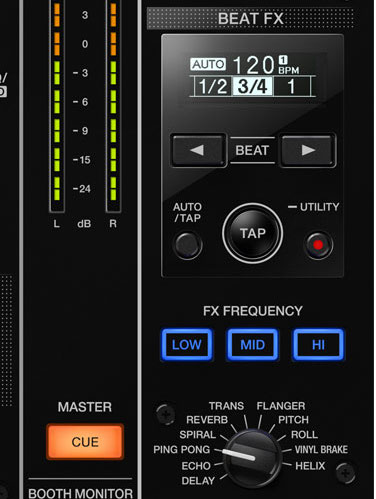Click the screw icon beside HELIX label

(x=345, y=473)
